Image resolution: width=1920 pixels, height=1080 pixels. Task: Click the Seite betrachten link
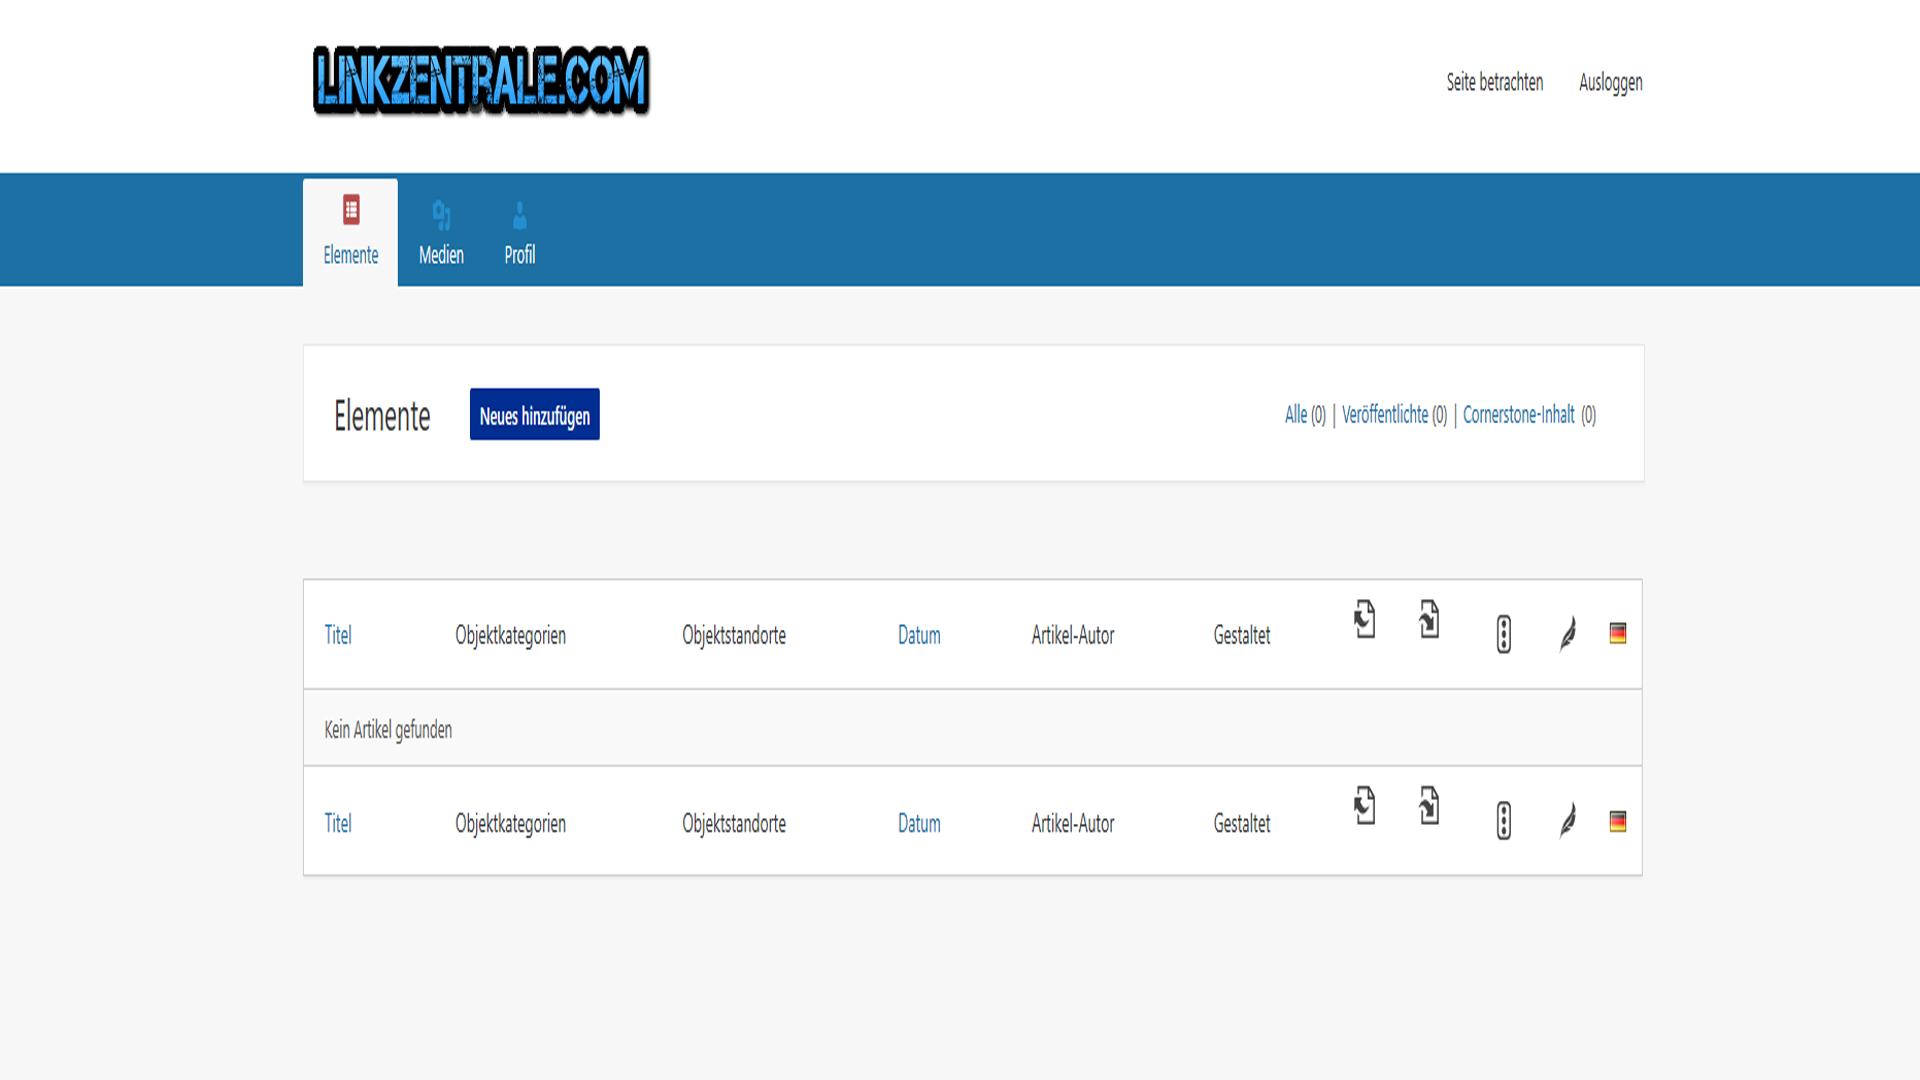(1494, 82)
